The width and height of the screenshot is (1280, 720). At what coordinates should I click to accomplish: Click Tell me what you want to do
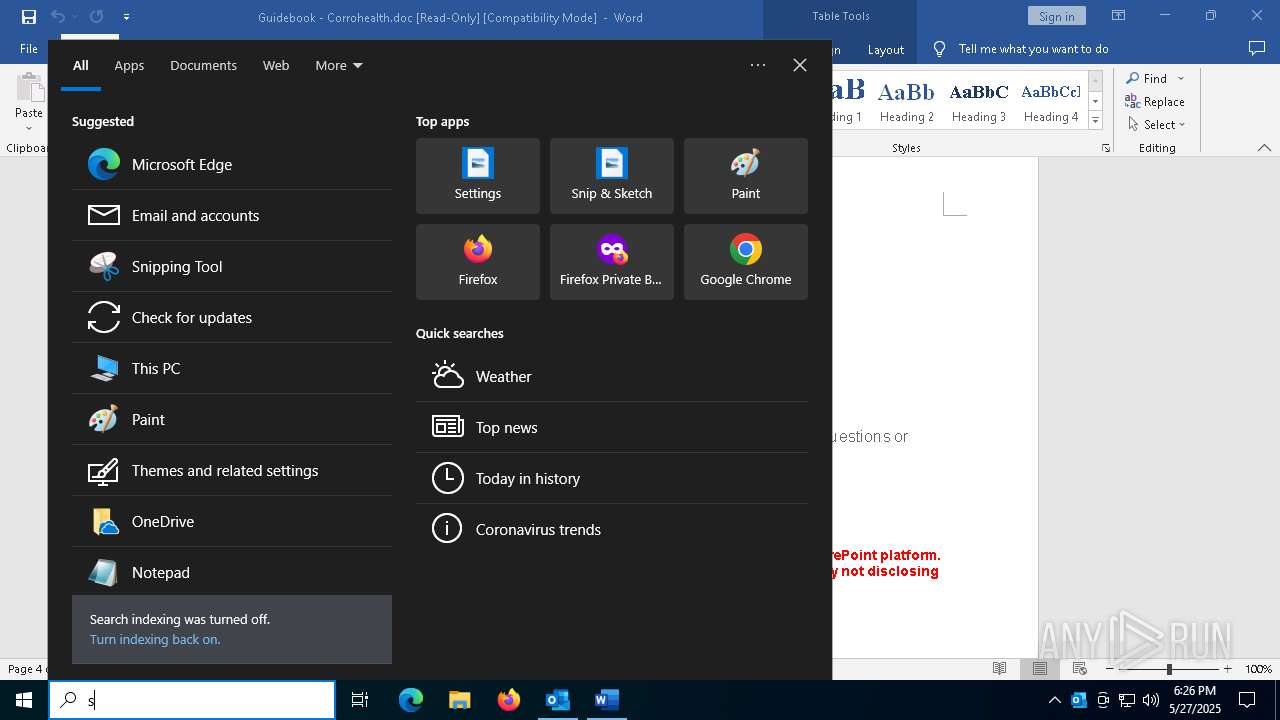coord(1033,48)
